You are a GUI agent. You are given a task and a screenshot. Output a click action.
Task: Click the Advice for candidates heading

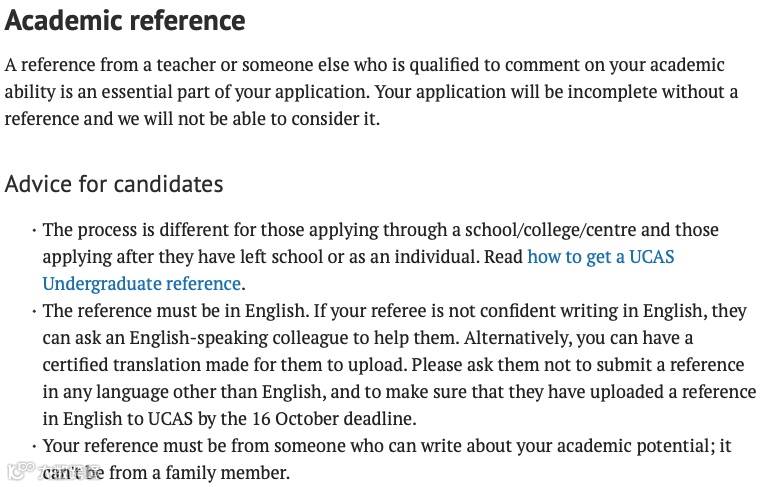114,184
